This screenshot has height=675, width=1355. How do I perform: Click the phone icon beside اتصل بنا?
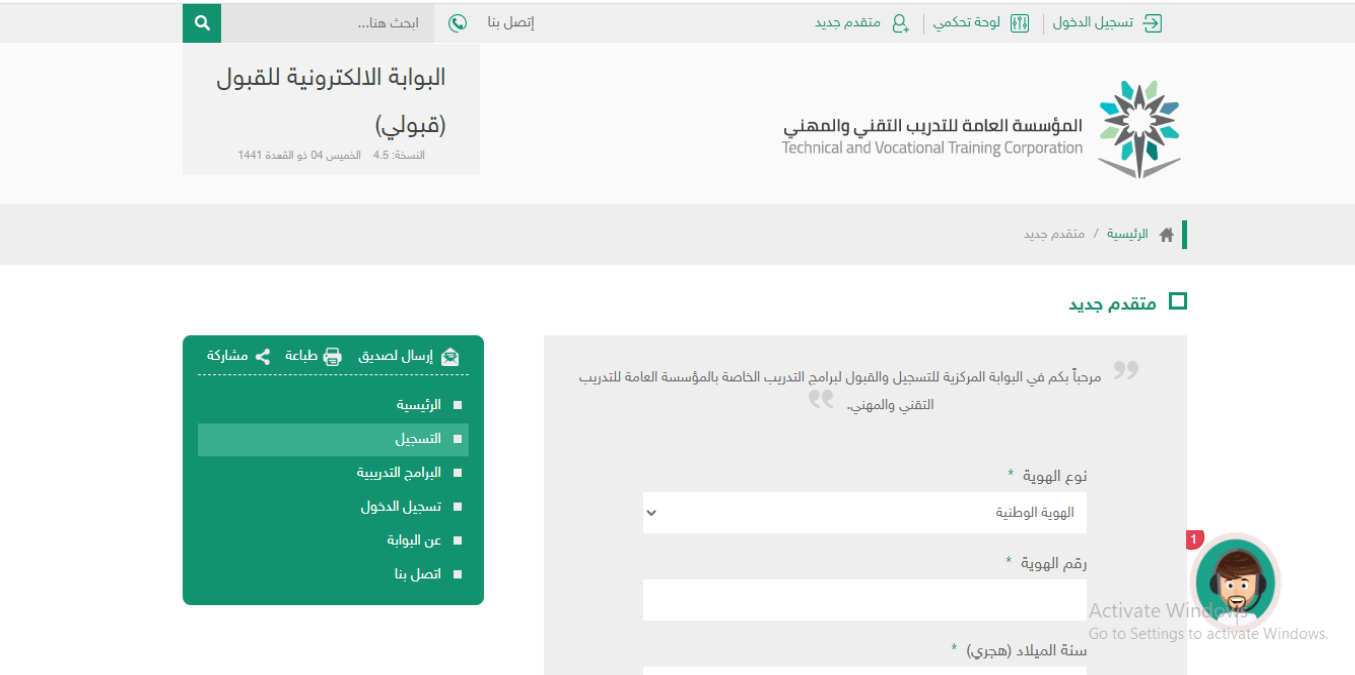pos(458,23)
